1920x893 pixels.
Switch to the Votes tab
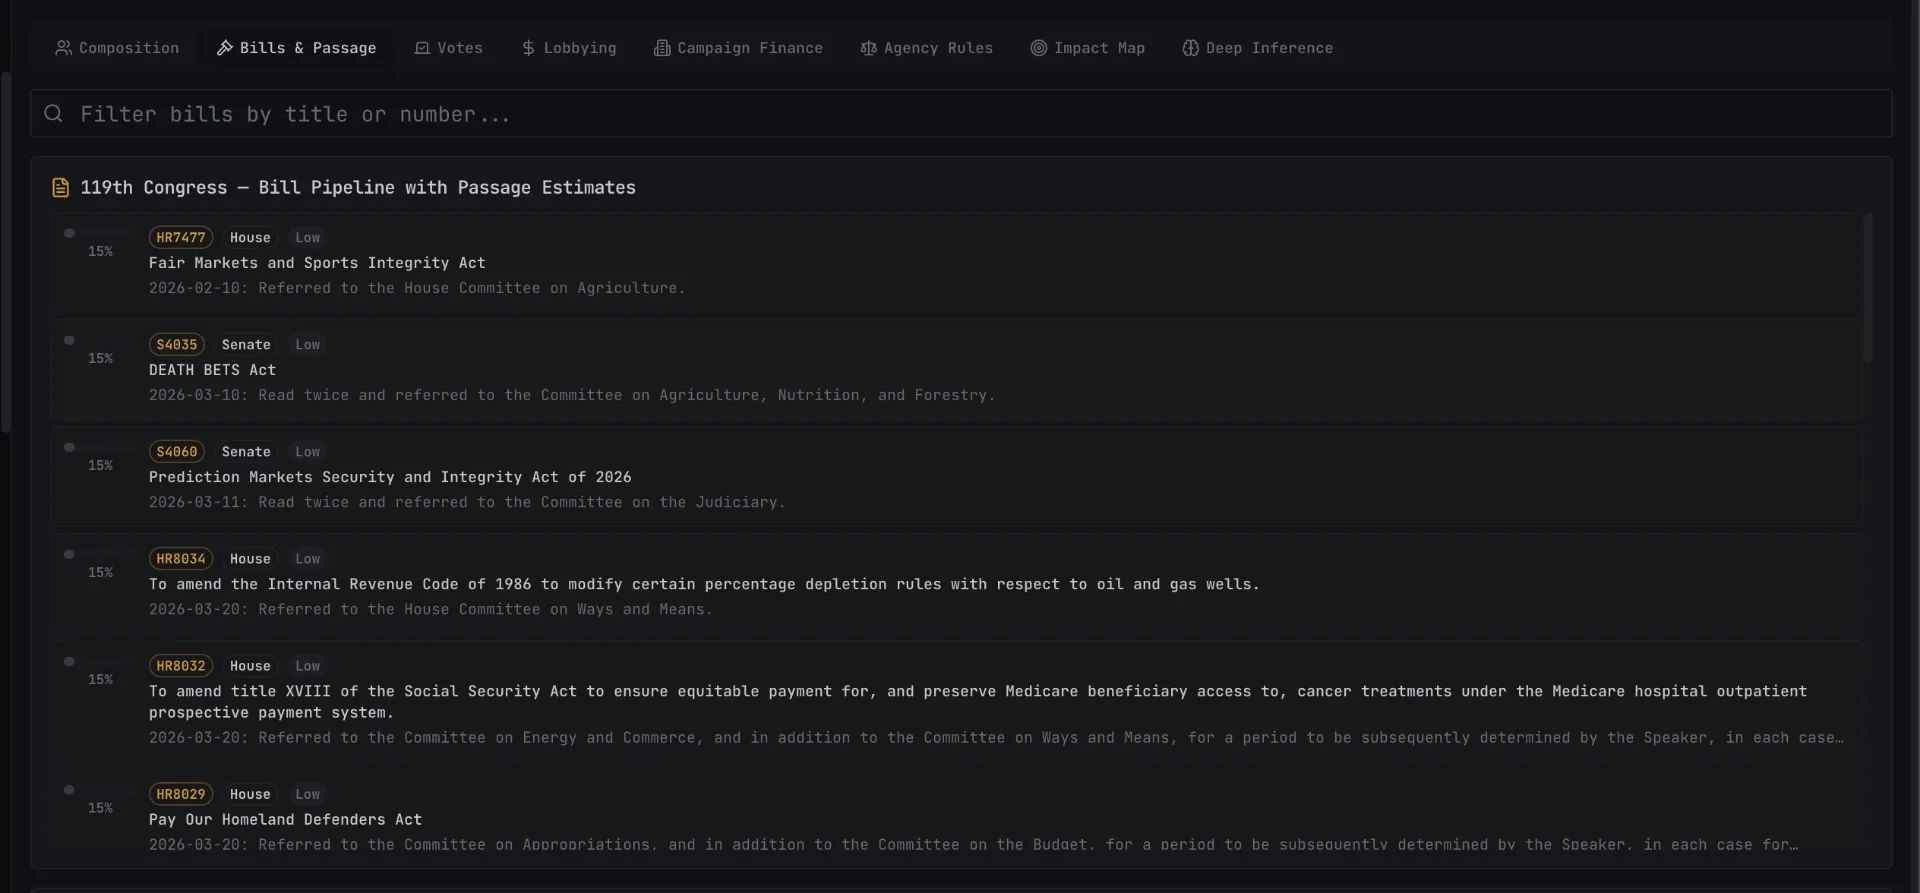click(x=449, y=48)
